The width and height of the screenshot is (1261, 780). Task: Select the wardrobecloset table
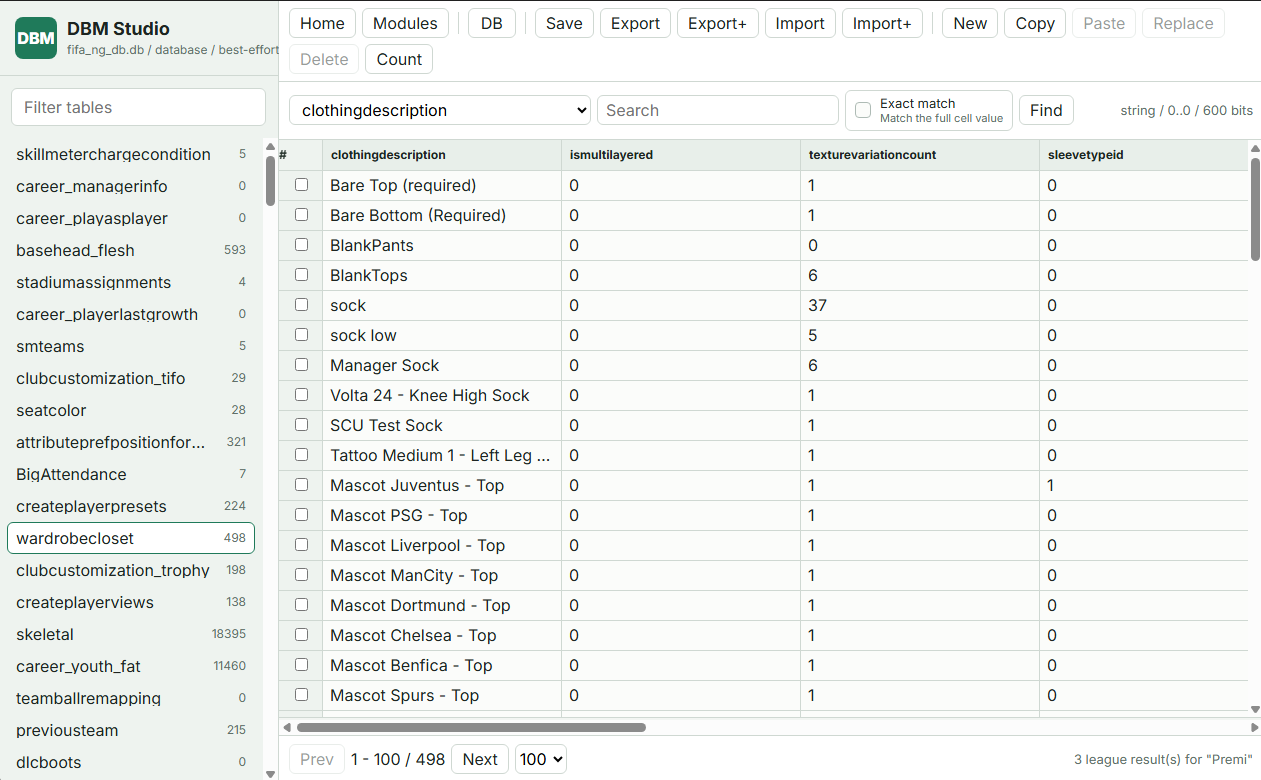[131, 538]
